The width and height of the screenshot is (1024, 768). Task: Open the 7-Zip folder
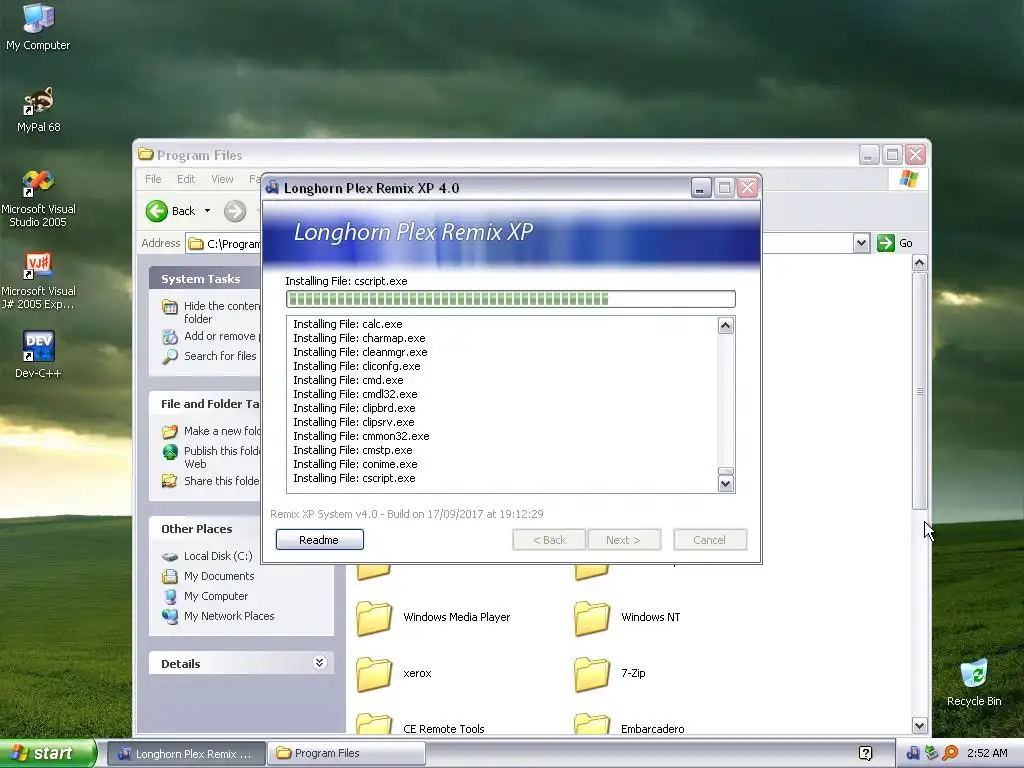(610, 673)
